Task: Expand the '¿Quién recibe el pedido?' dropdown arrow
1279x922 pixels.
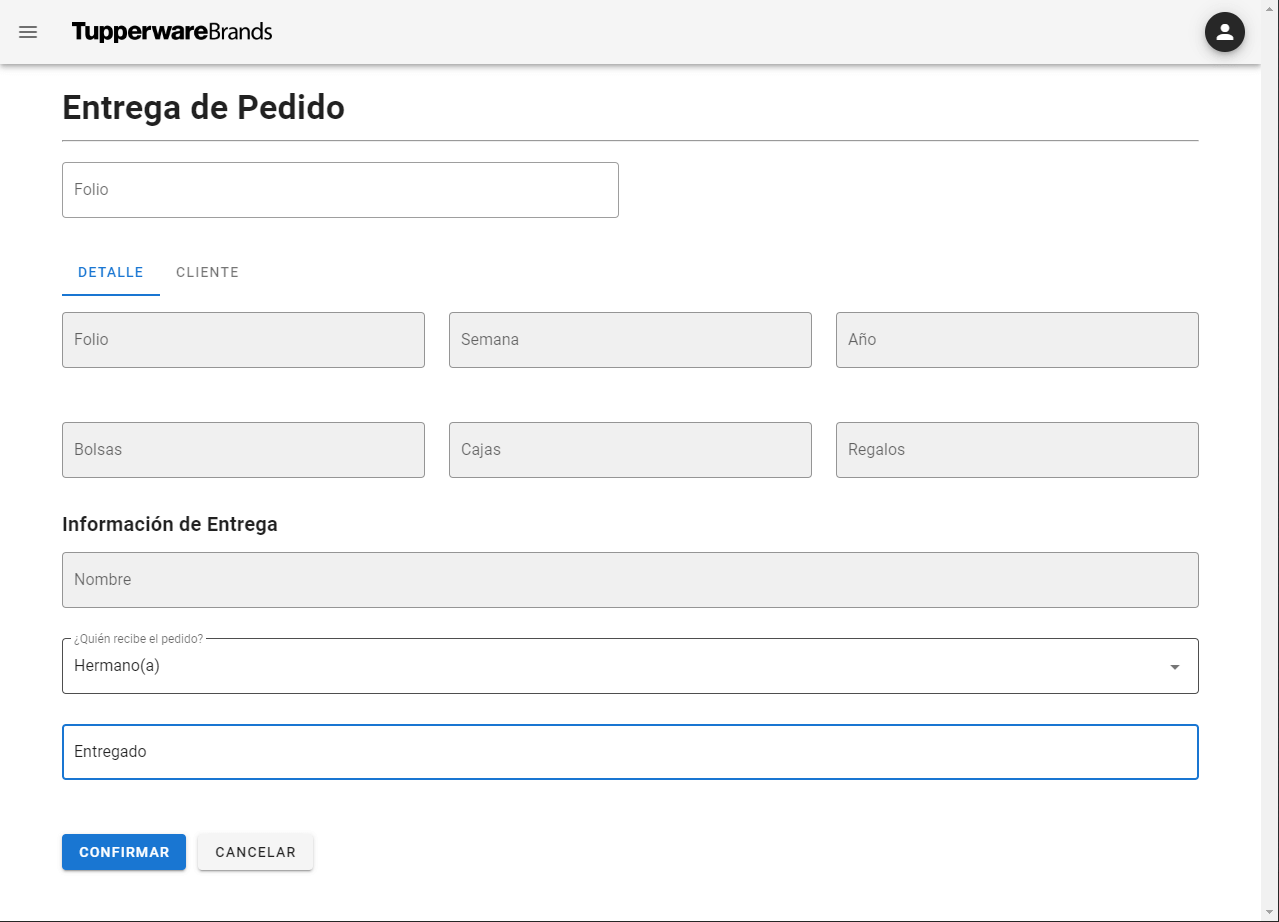Action: point(1175,667)
